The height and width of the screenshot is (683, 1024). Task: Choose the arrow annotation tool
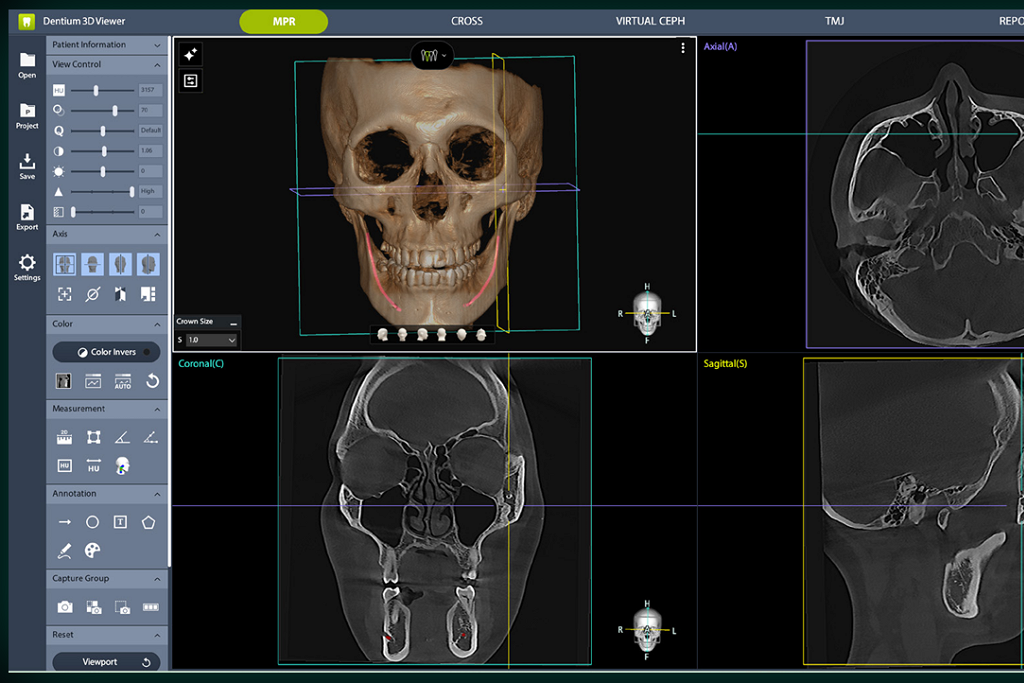coord(64,522)
